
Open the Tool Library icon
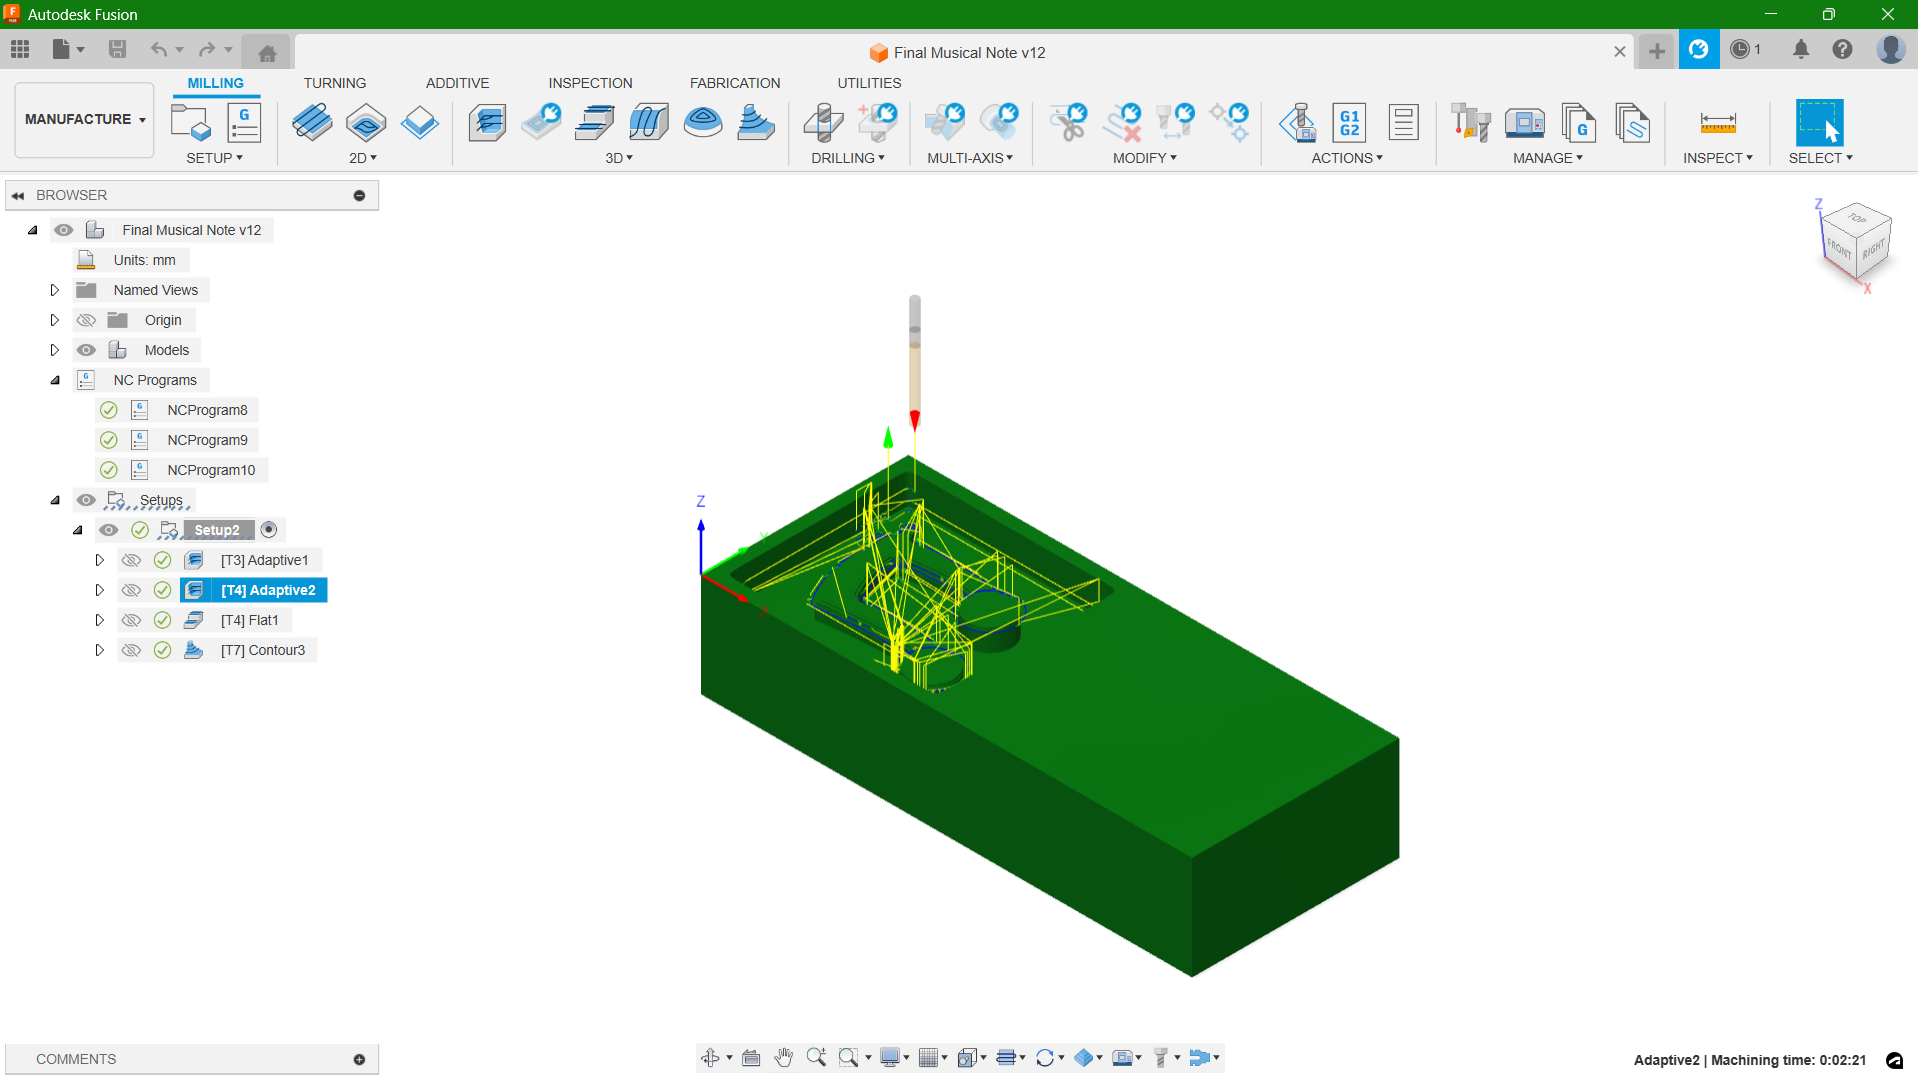[x=1471, y=123]
